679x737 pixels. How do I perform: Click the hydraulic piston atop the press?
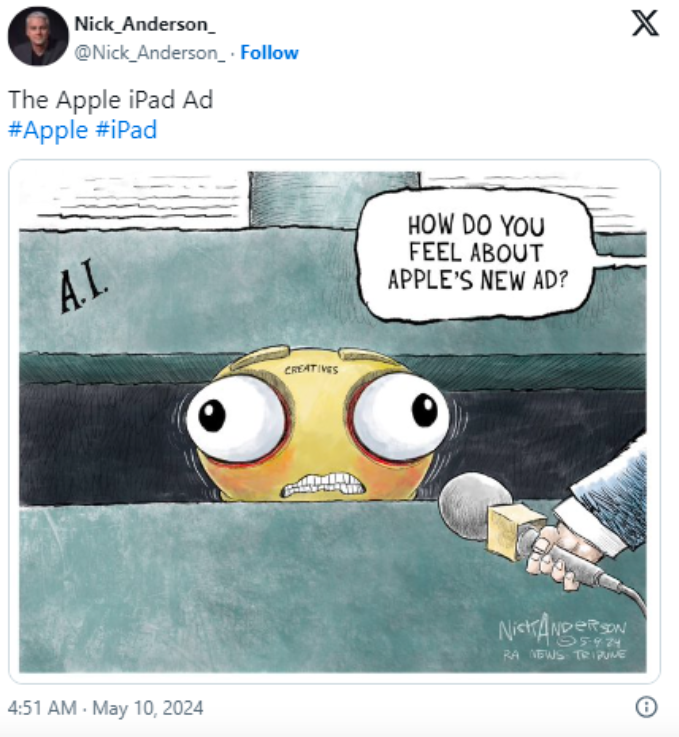tap(334, 199)
